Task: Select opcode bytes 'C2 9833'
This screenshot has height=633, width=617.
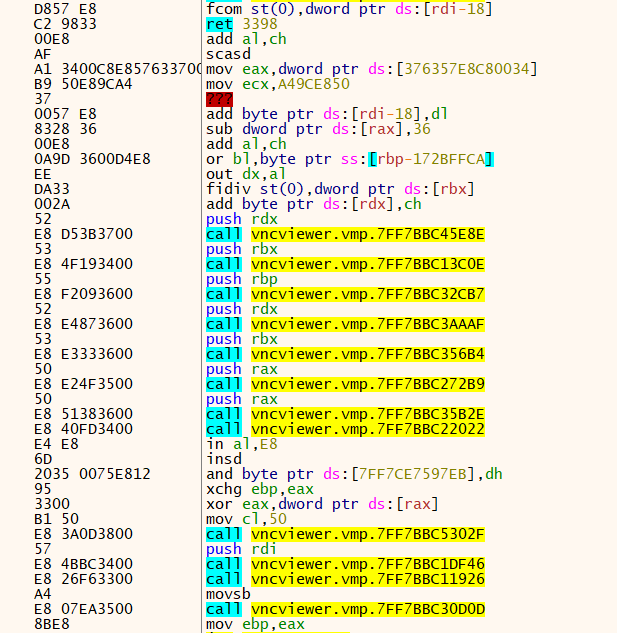Action: [65, 24]
